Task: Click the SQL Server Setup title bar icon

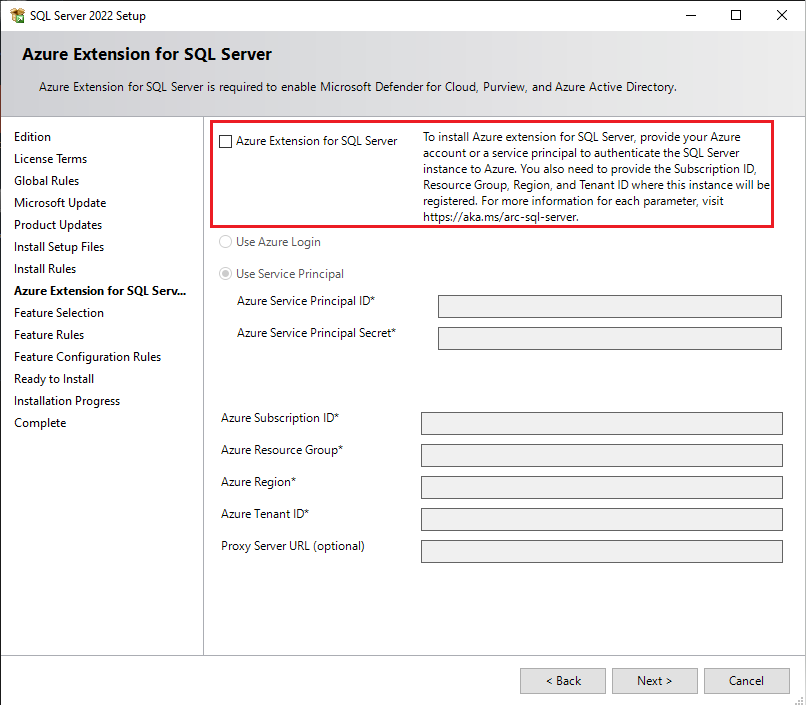Action: coord(17,16)
